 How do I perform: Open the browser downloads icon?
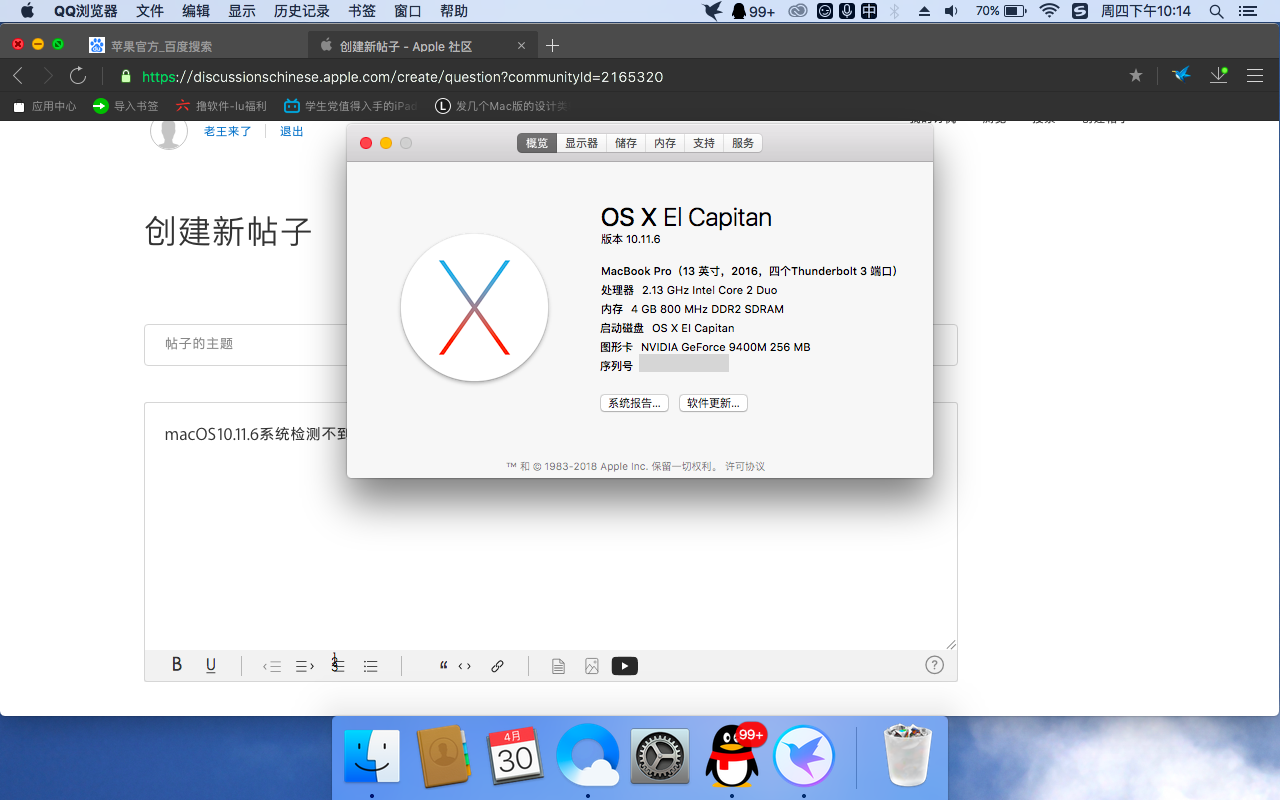[1218, 76]
